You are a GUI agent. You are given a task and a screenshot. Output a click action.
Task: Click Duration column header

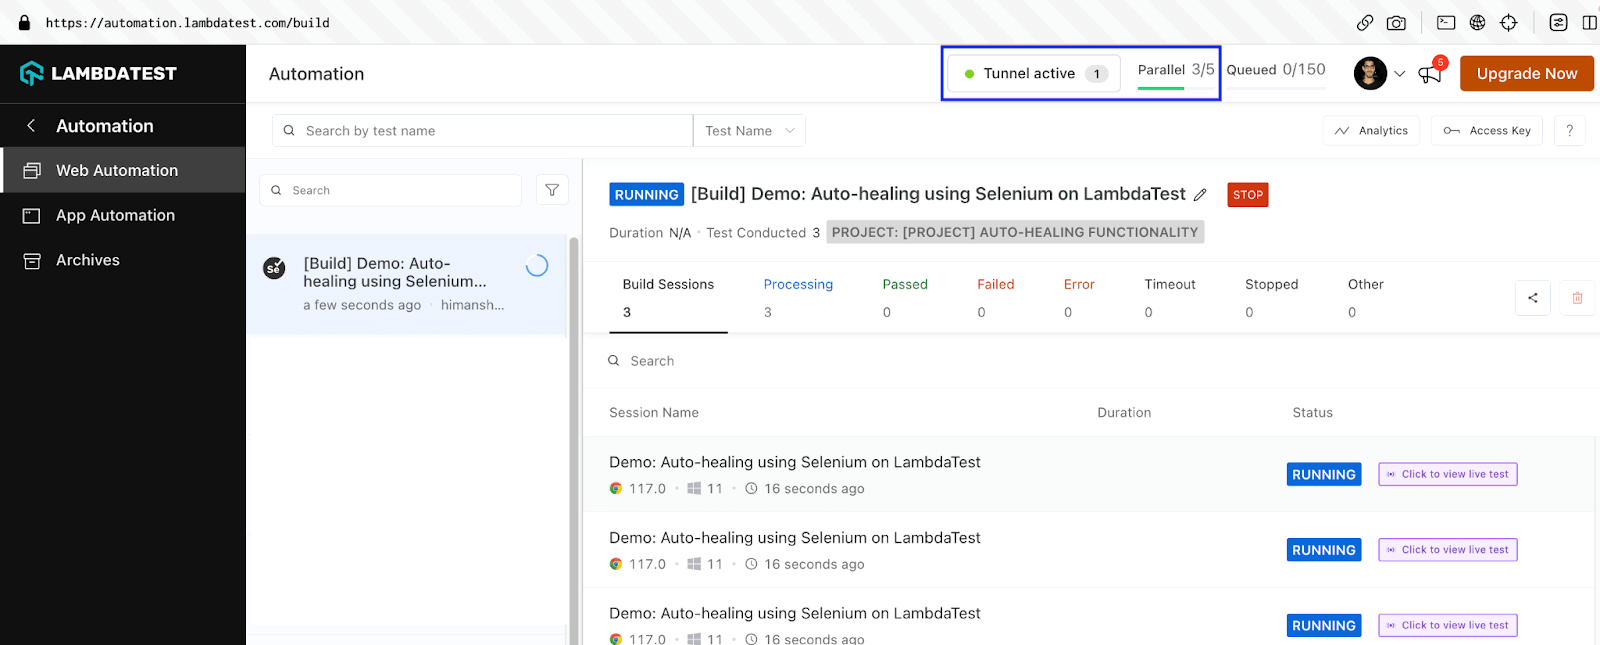point(1124,412)
